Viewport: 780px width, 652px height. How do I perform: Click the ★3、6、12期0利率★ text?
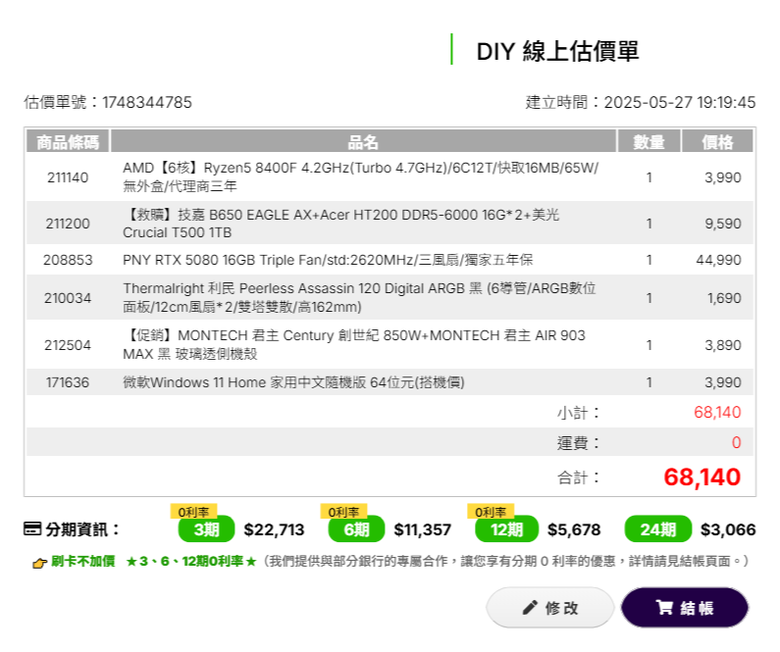coord(192,561)
